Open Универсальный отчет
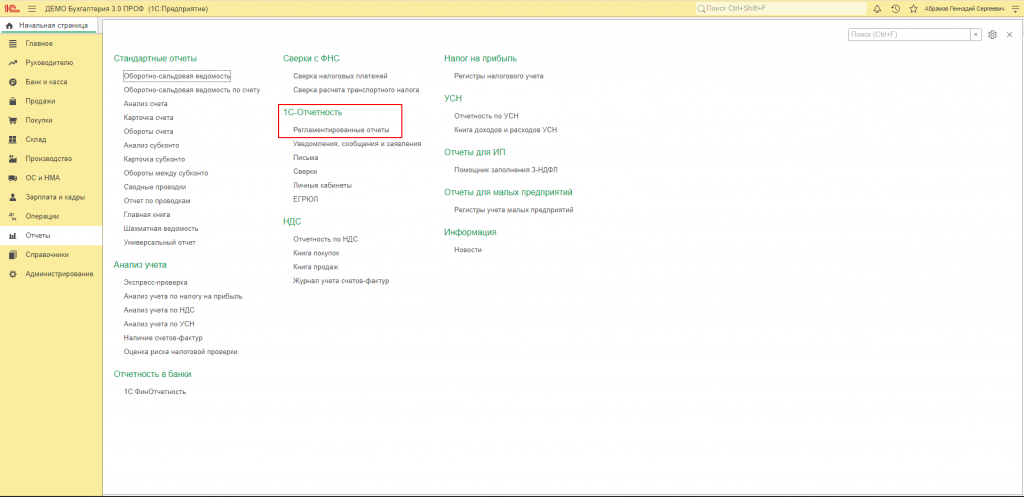The image size is (1024, 497). pyautogui.click(x=159, y=242)
